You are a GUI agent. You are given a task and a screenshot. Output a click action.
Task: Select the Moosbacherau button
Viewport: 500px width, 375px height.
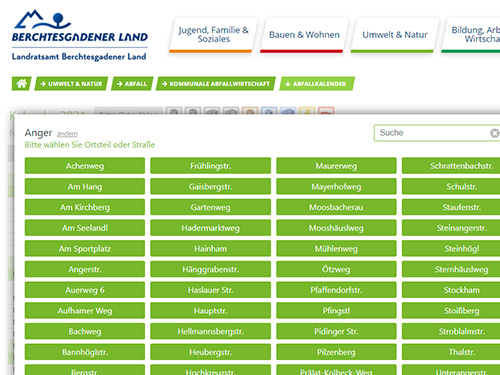336,207
